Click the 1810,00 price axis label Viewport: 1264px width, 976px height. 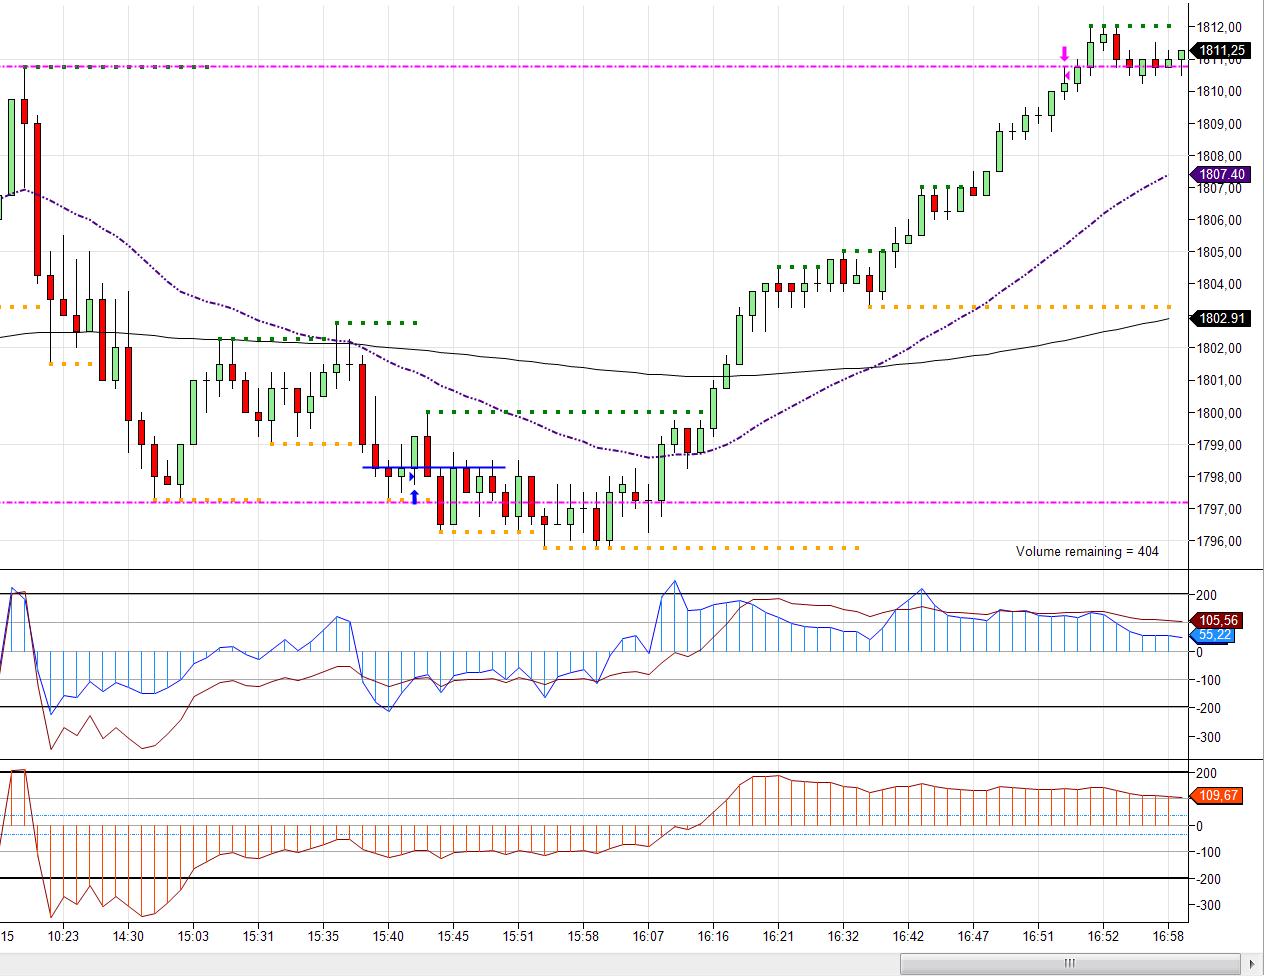(1220, 91)
